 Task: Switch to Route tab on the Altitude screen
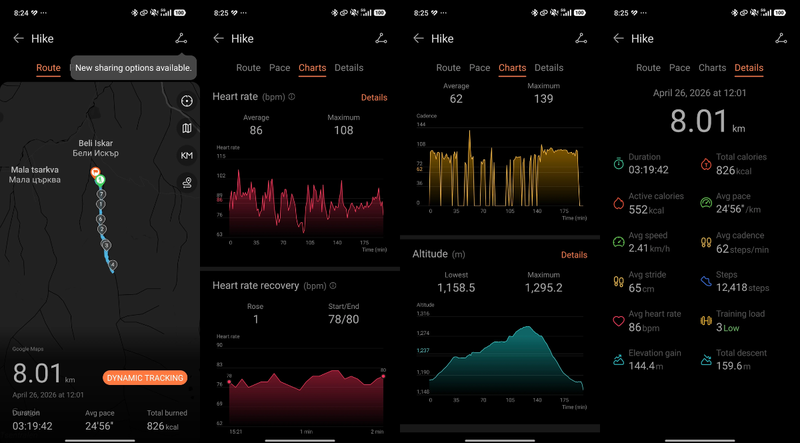pyautogui.click(x=448, y=67)
